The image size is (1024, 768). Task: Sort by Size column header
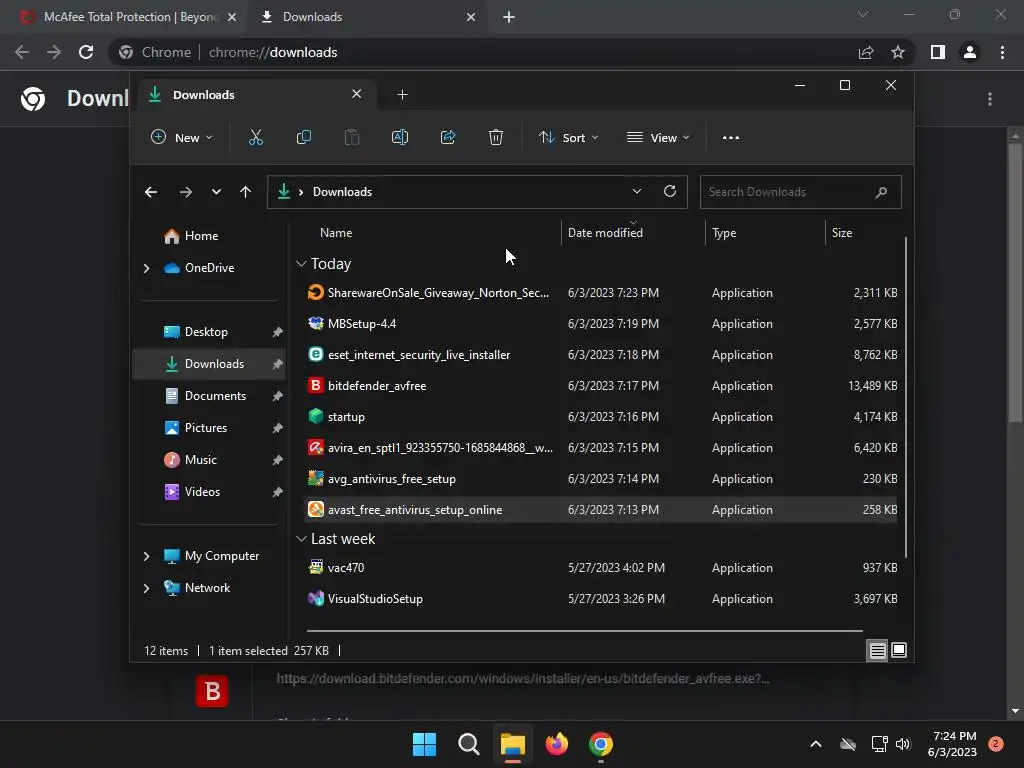[x=842, y=232]
